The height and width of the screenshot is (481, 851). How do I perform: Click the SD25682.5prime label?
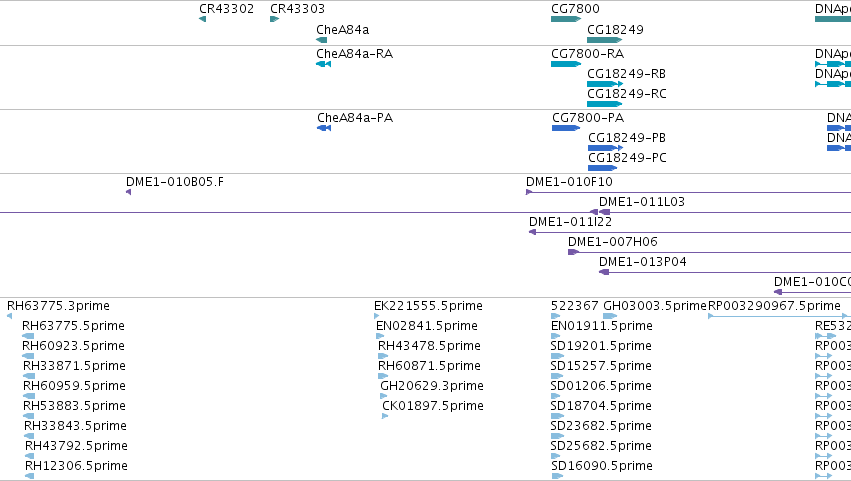tap(601, 446)
